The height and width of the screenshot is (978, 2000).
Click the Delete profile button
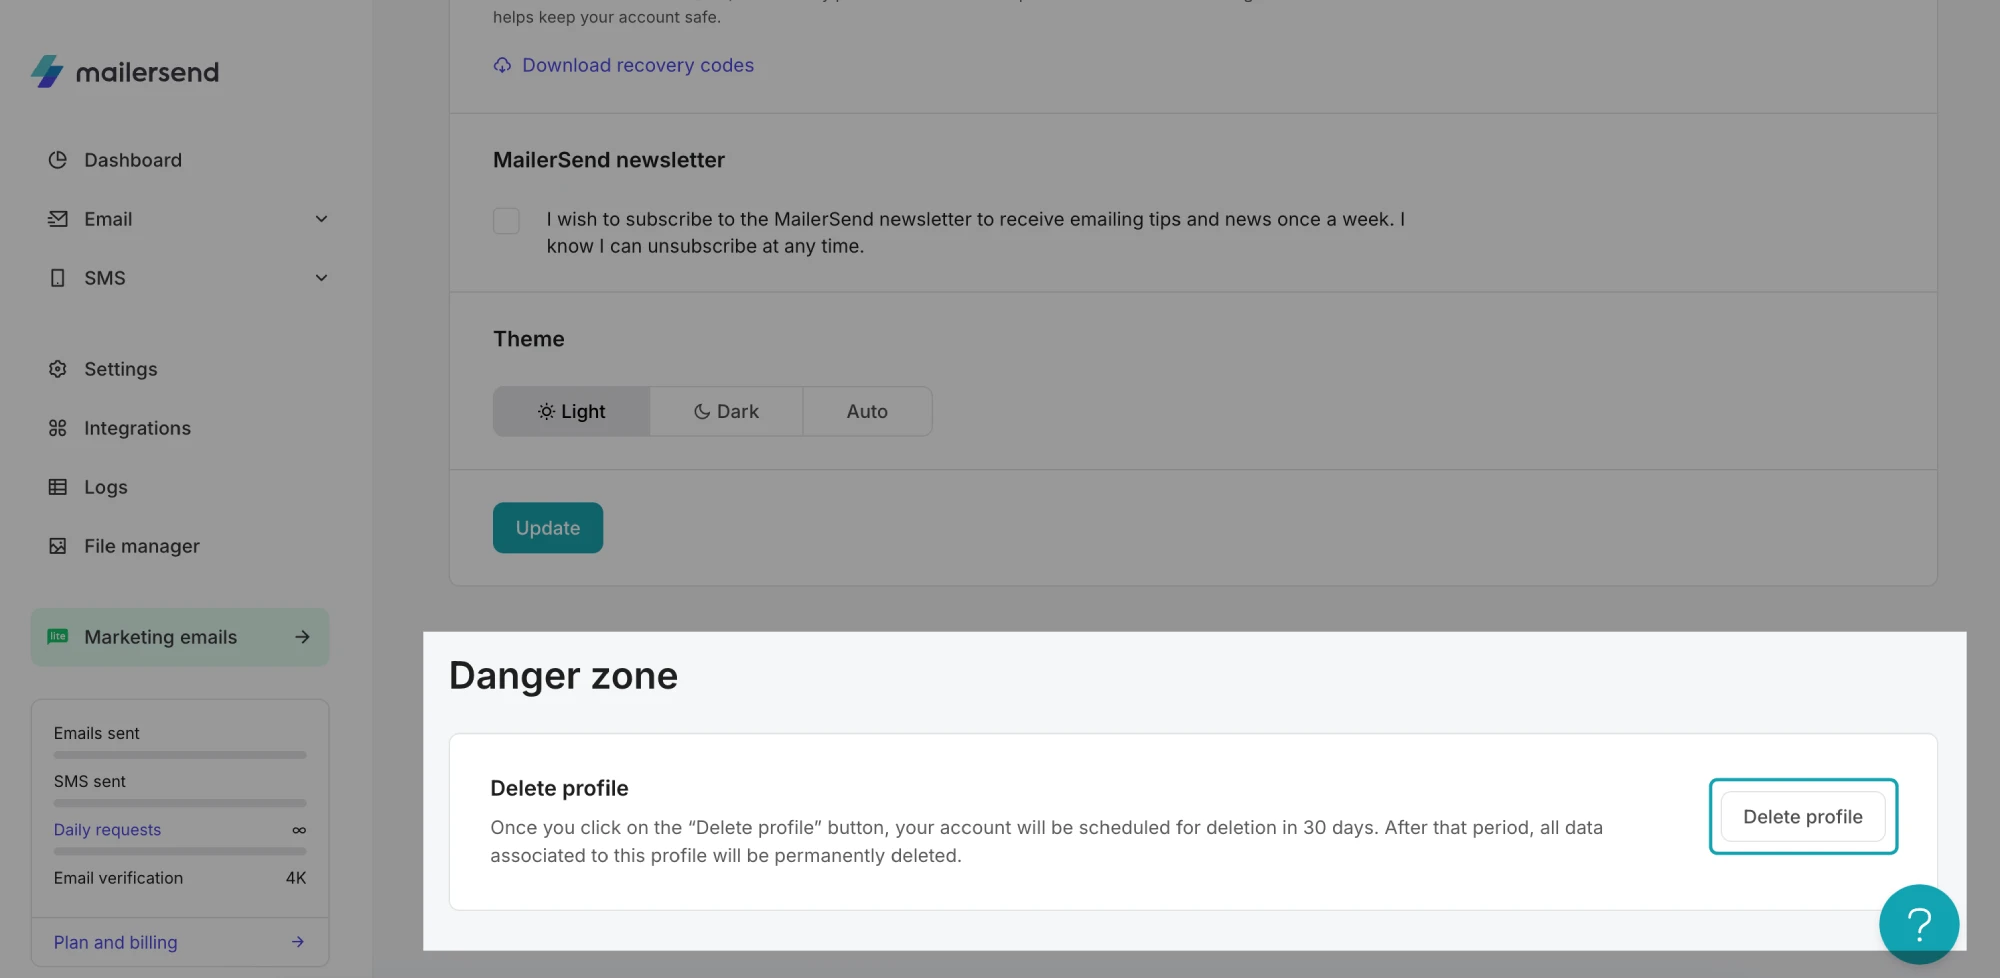pos(1802,817)
